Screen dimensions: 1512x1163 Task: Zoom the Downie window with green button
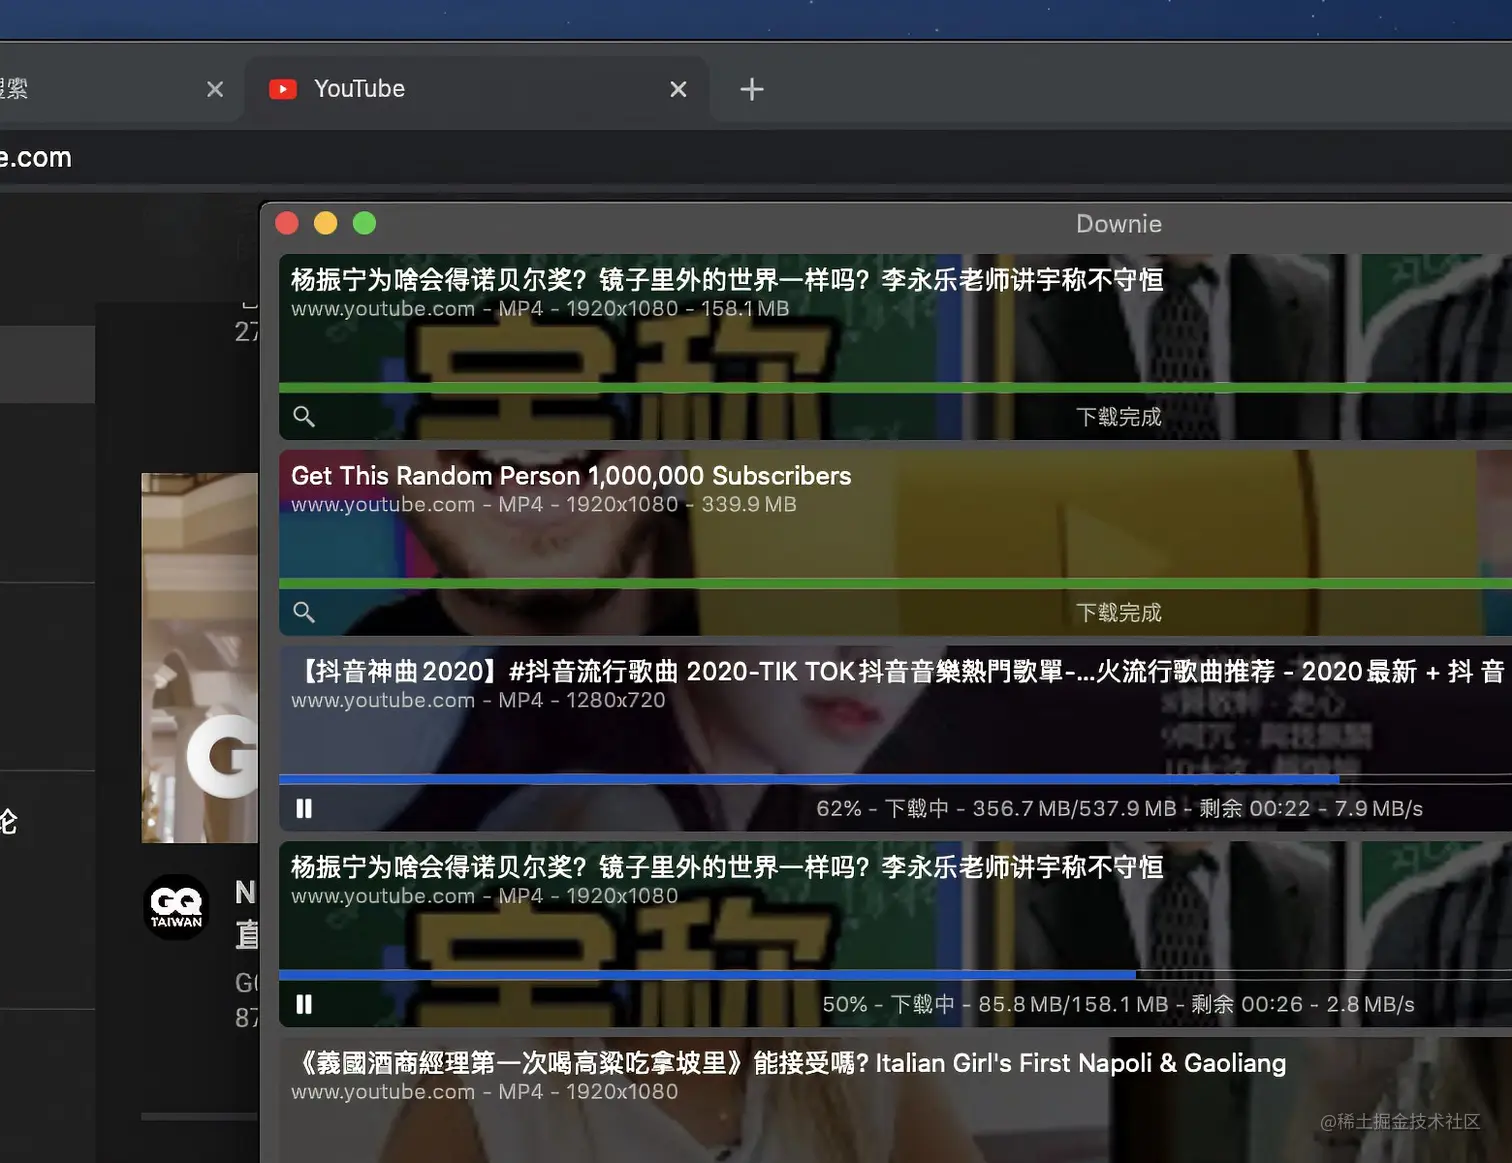[x=365, y=223]
